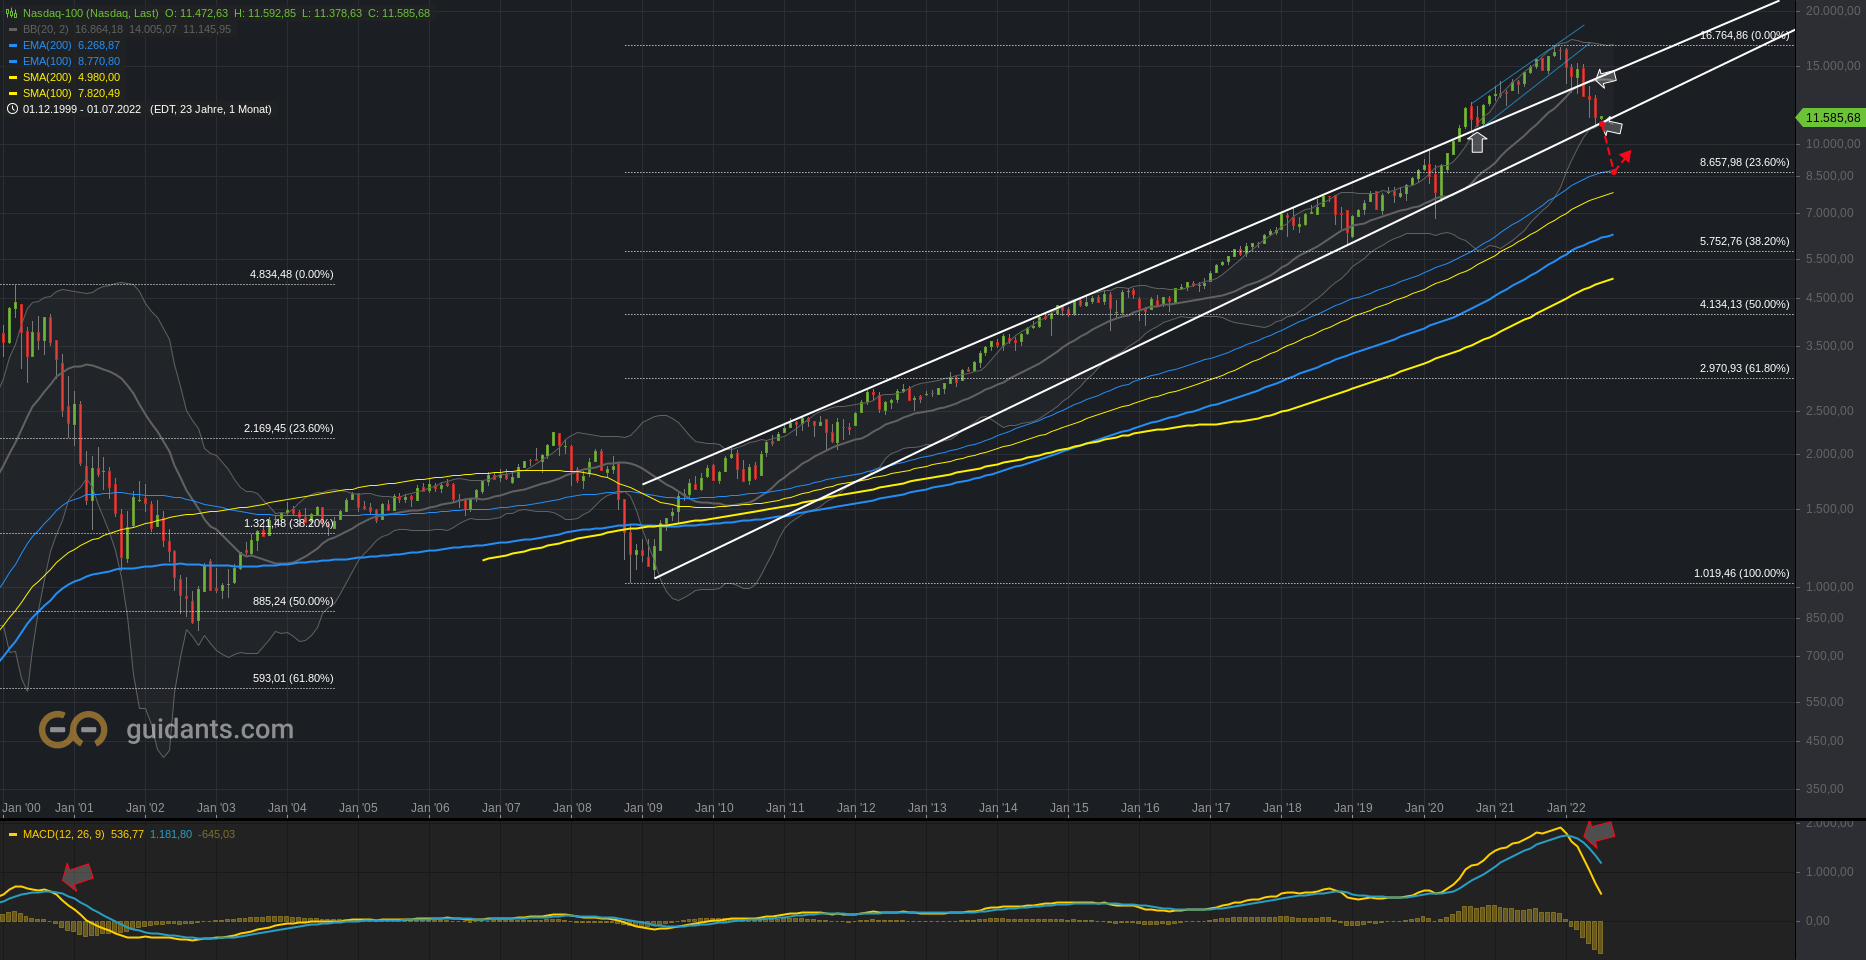Click the yellow SMA(200) legend color marker

[13, 77]
